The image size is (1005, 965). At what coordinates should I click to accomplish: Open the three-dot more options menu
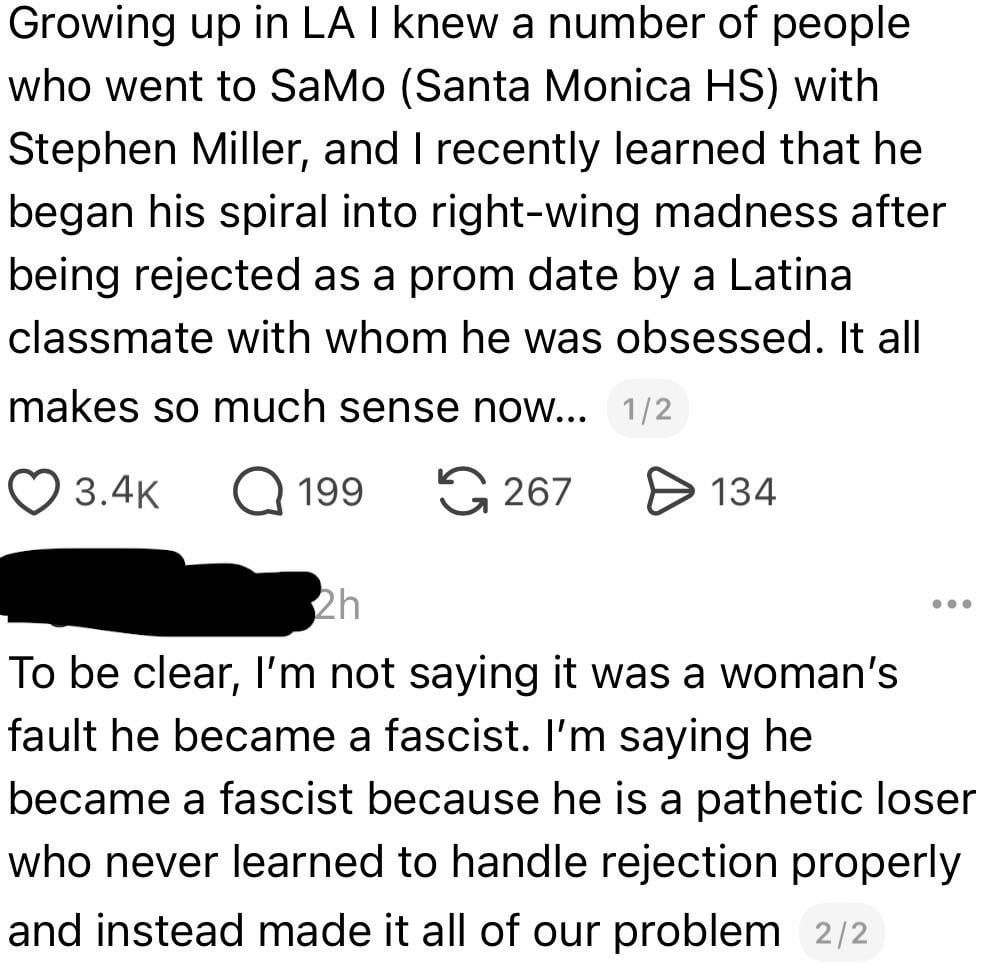(x=950, y=606)
